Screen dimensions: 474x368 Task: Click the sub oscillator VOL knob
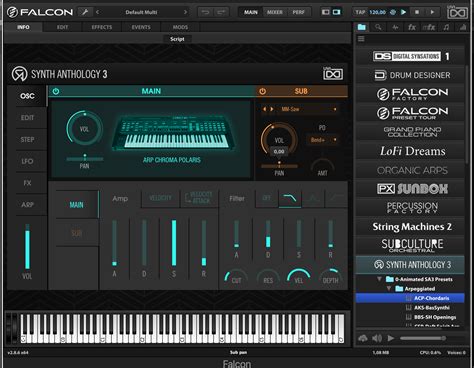tap(279, 140)
